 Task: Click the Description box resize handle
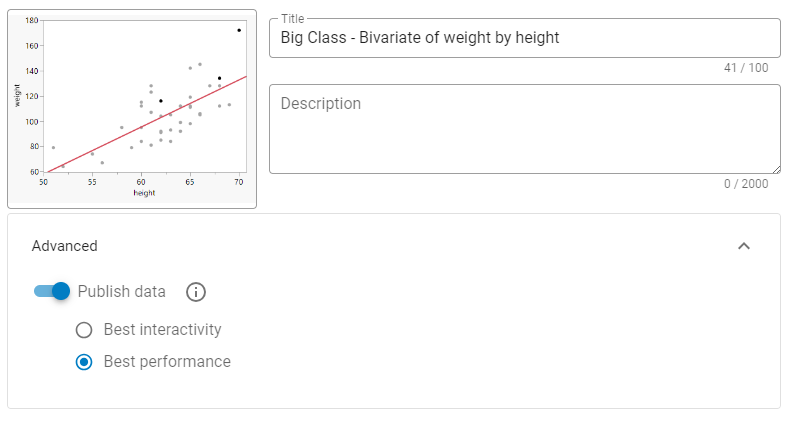(x=774, y=167)
